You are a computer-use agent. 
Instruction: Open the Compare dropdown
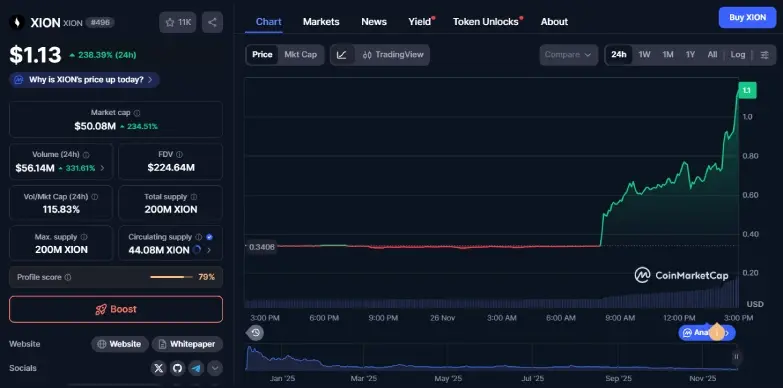pos(568,55)
